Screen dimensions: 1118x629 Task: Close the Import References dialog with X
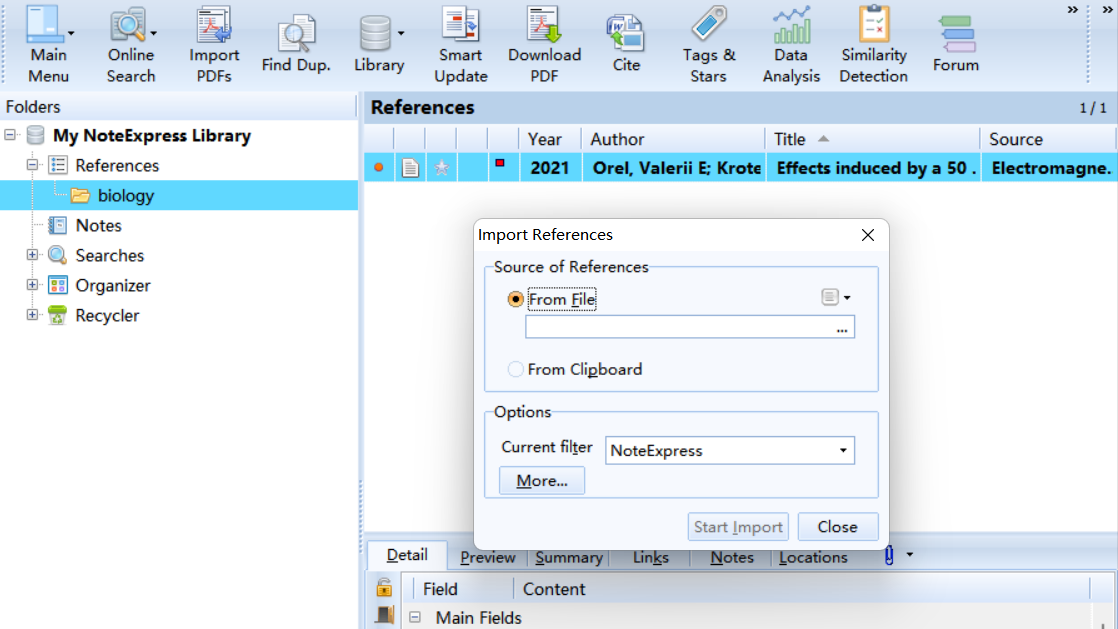[x=868, y=235]
